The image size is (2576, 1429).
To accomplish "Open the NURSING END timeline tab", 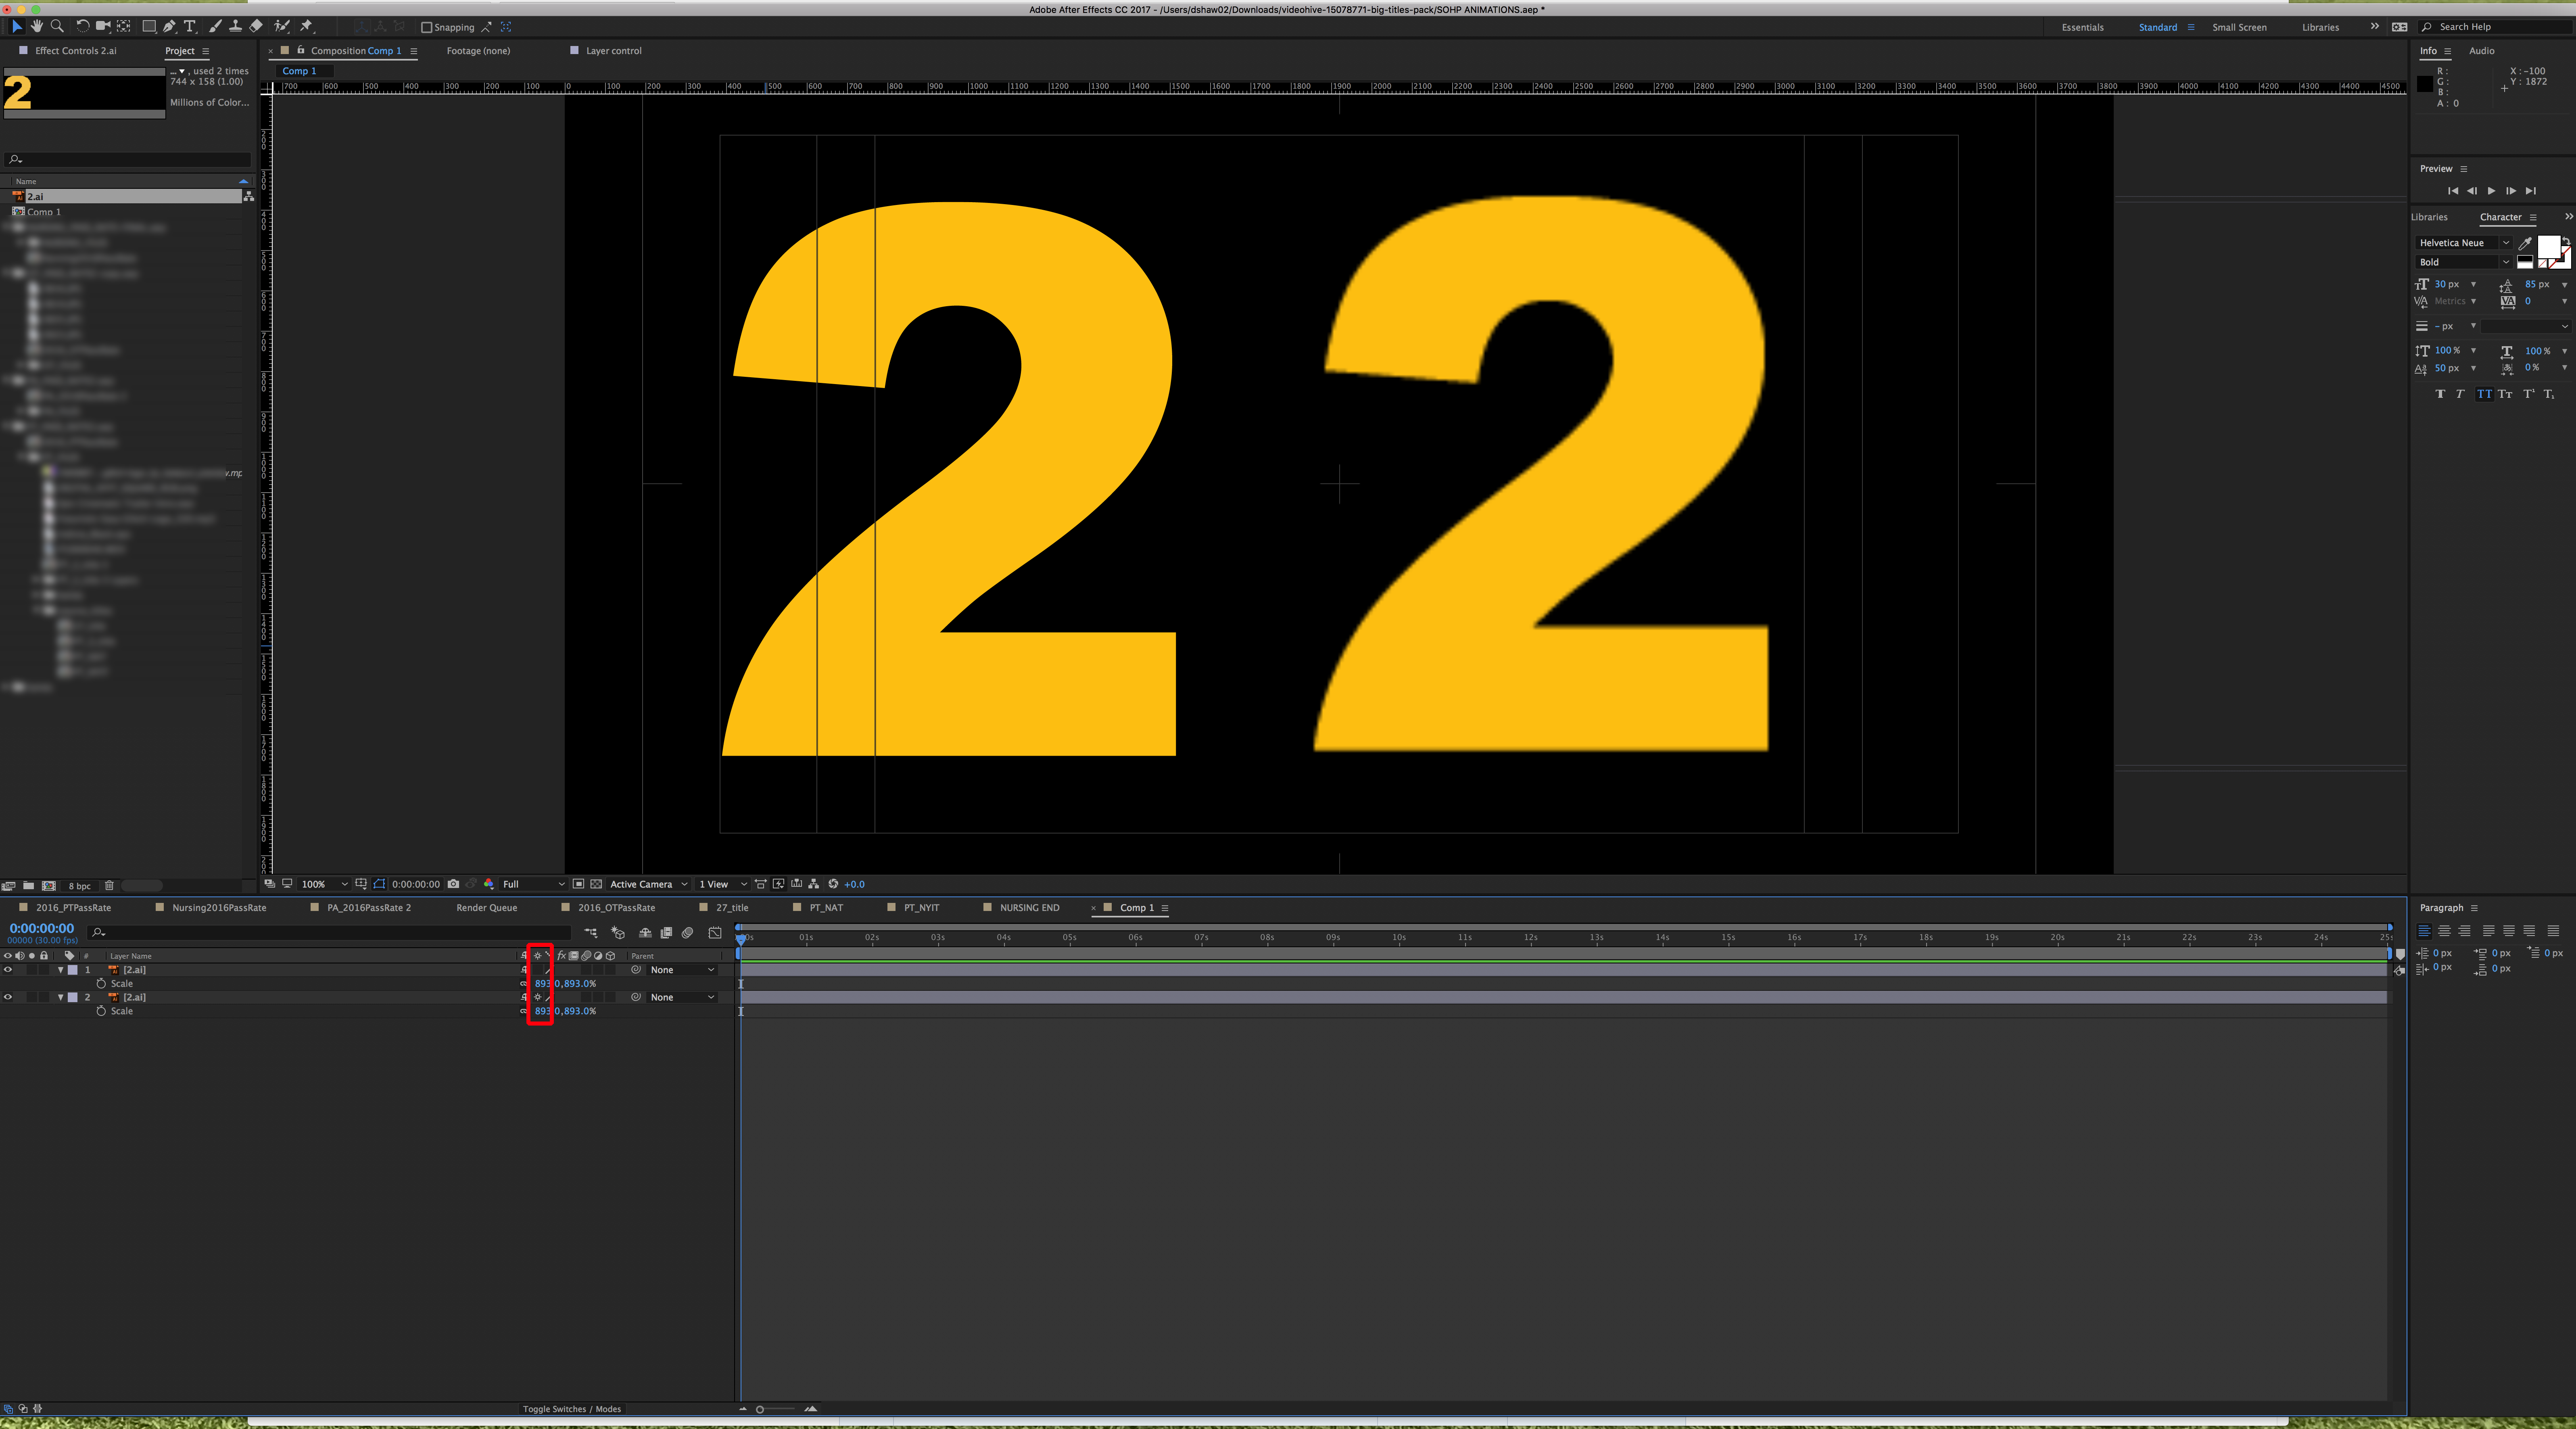I will [1029, 908].
